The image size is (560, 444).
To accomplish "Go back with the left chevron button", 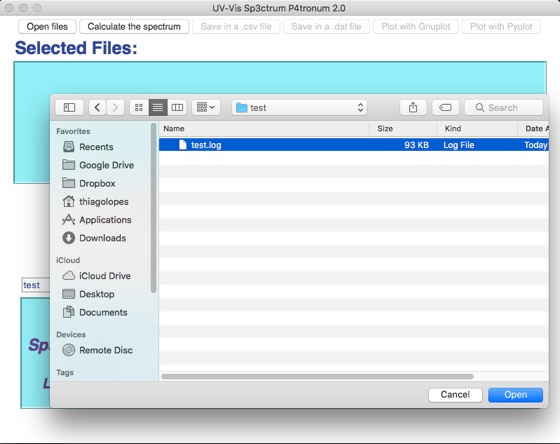I will coord(97,108).
